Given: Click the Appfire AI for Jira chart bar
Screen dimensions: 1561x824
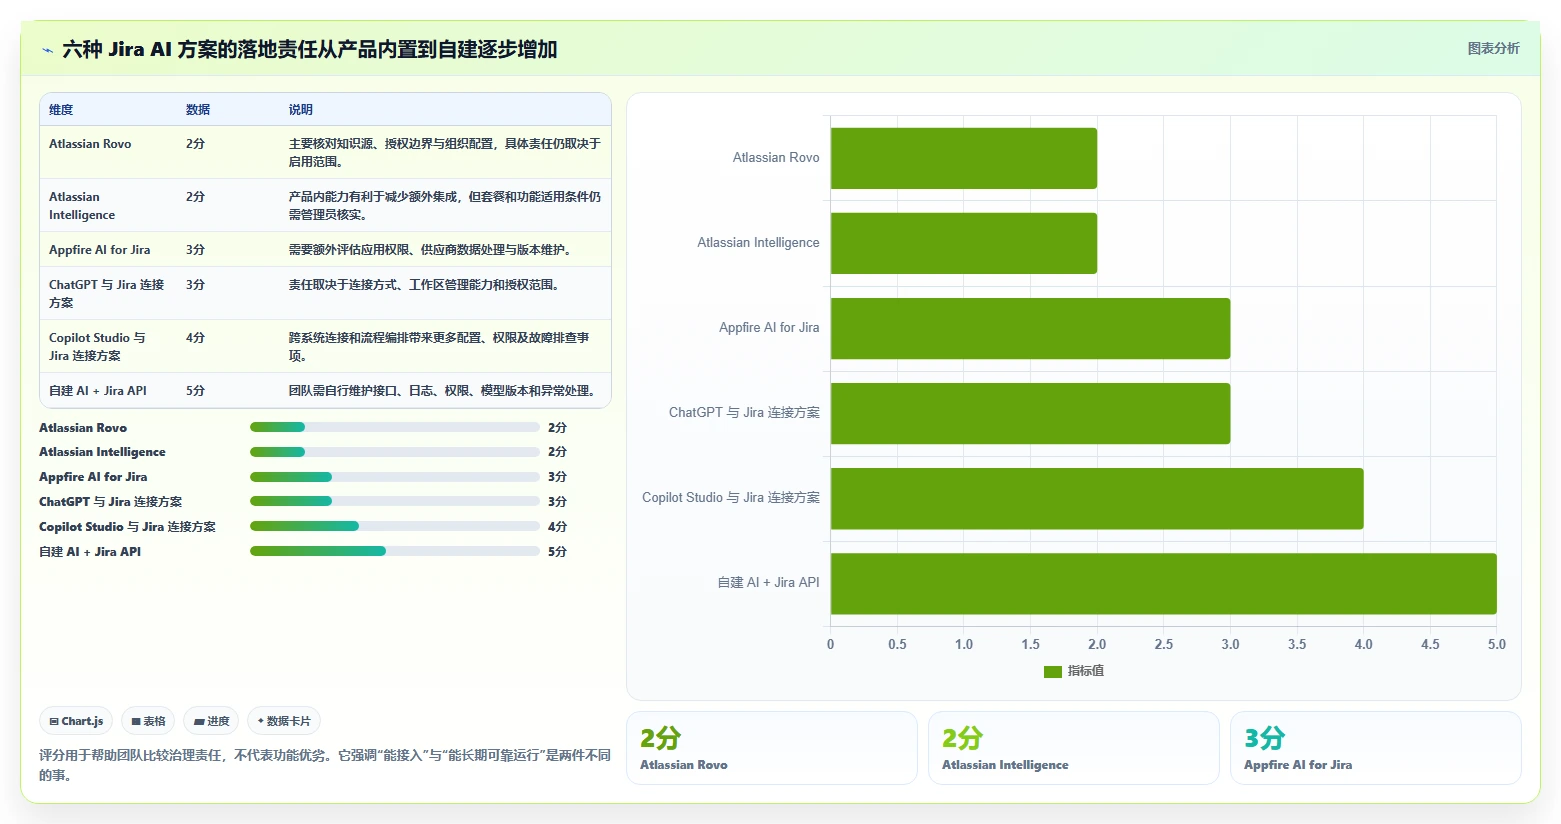Looking at the screenshot, I should (x=1030, y=328).
